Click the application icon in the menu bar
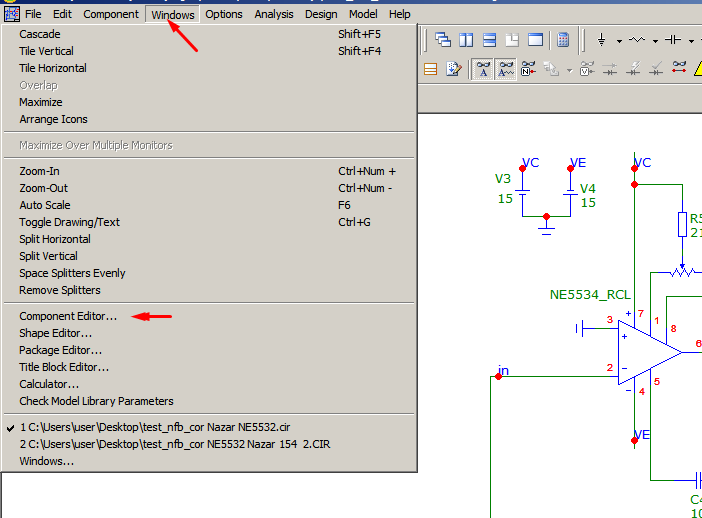The width and height of the screenshot is (702, 518). point(12,14)
